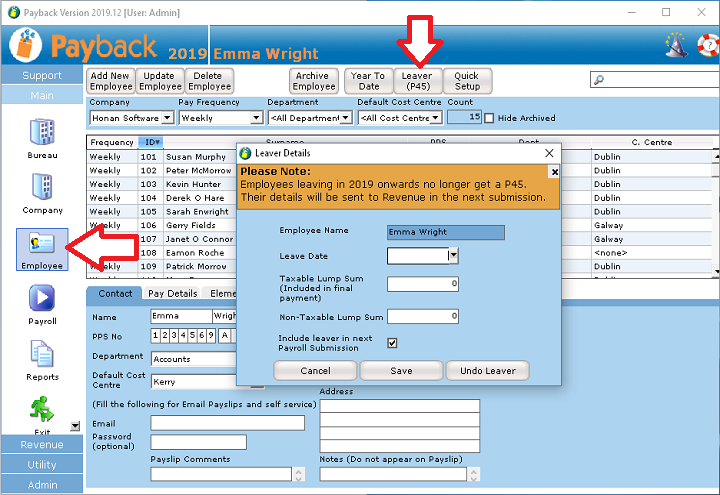This screenshot has height=495, width=720.
Task: Expand the Company dropdown list
Action: tap(167, 118)
